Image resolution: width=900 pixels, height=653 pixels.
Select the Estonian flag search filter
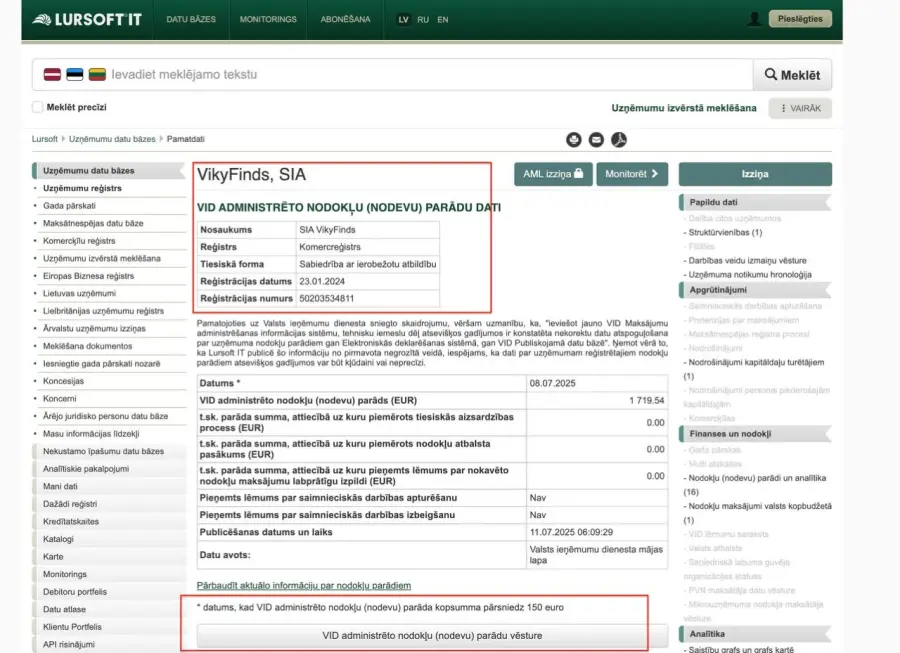pyautogui.click(x=75, y=75)
